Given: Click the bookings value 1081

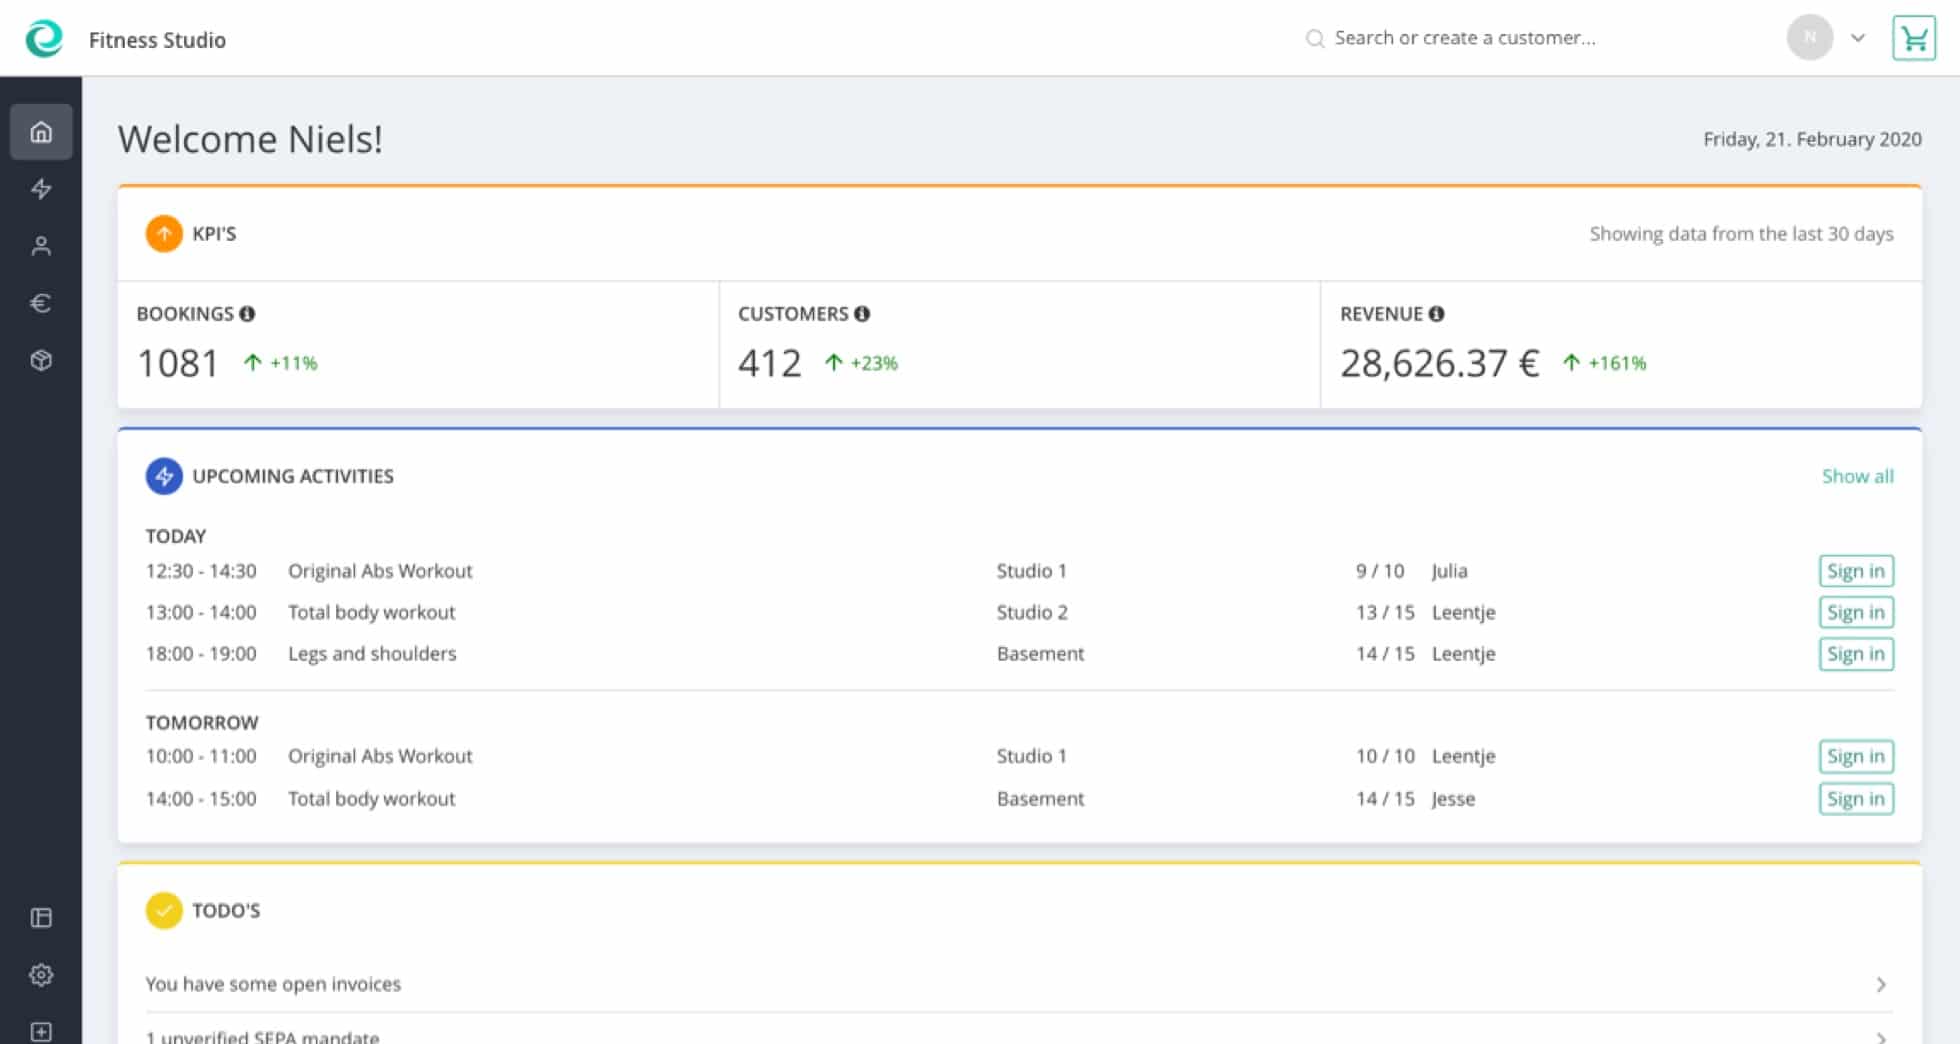Looking at the screenshot, I should 178,363.
